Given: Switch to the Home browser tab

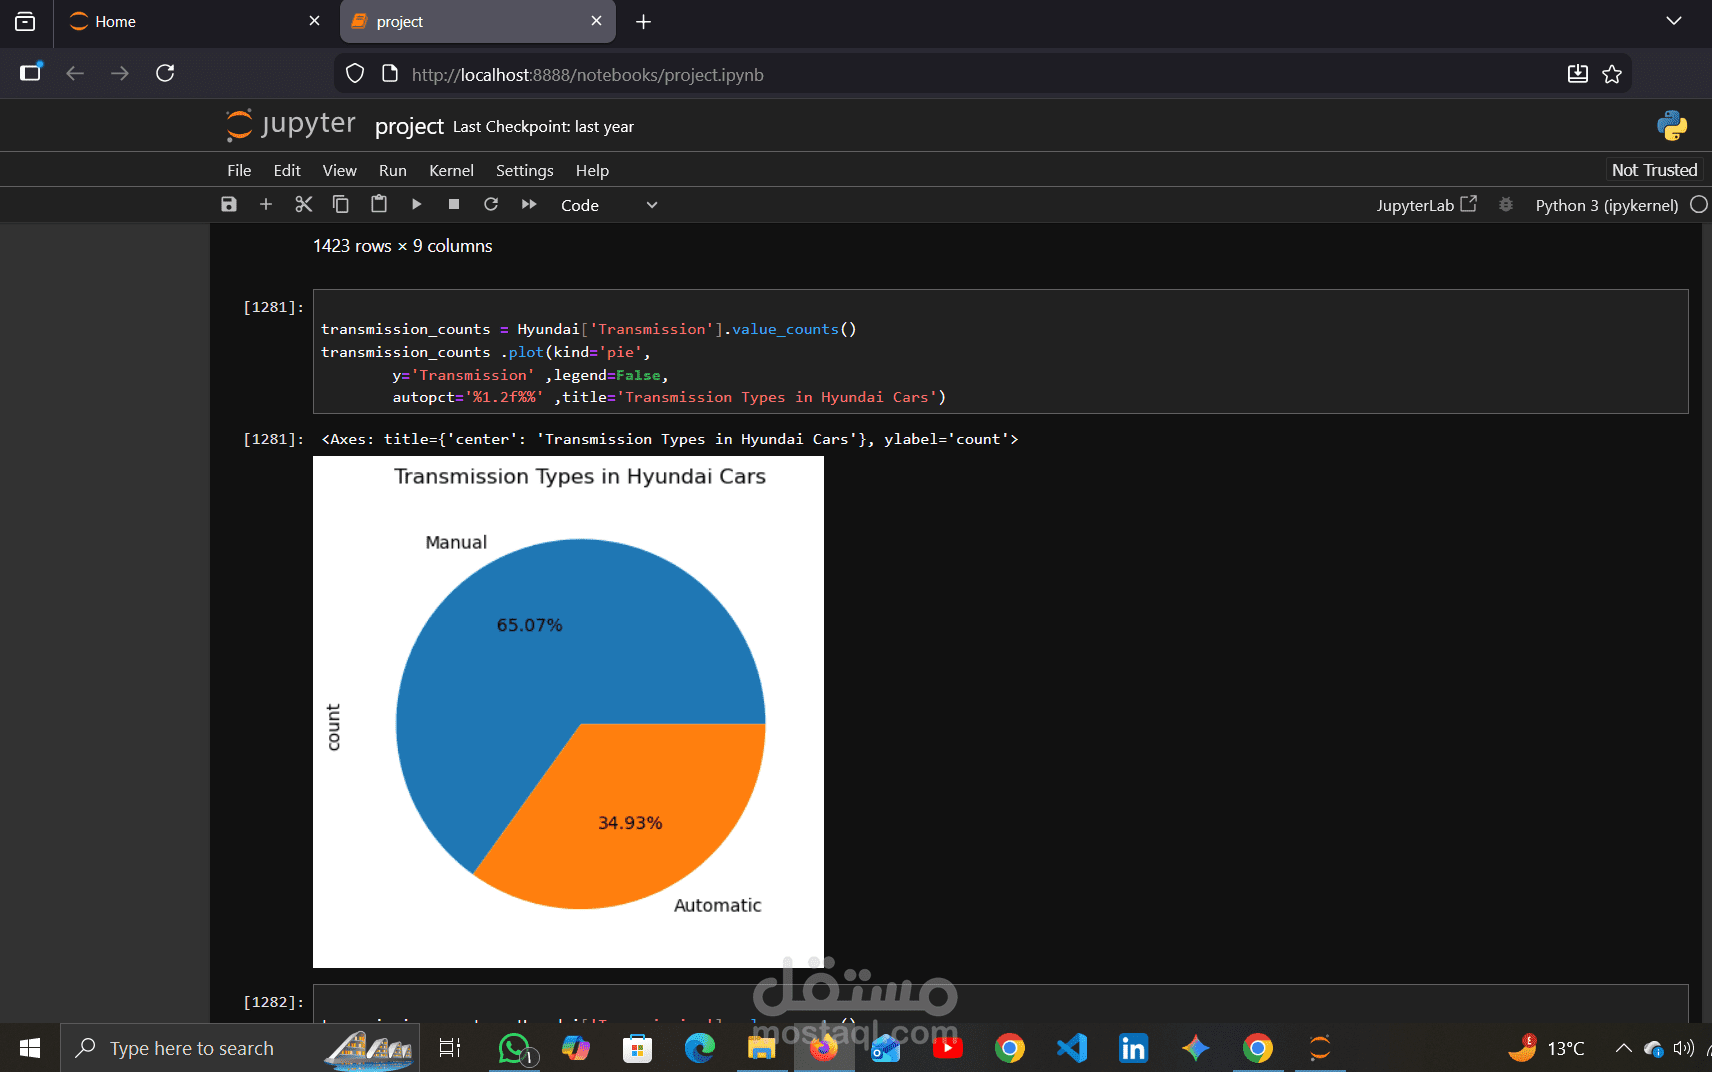Looking at the screenshot, I should (113, 21).
